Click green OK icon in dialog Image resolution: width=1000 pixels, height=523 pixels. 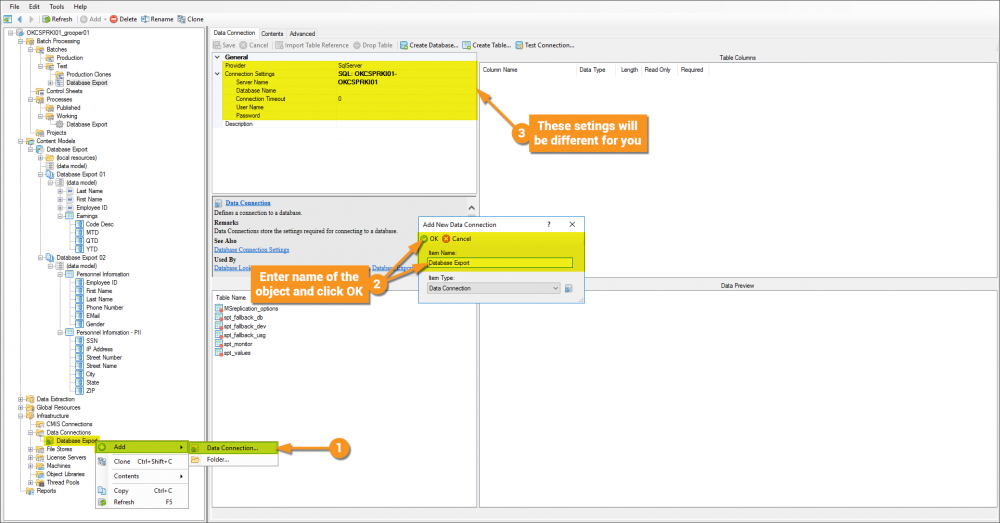[x=424, y=239]
